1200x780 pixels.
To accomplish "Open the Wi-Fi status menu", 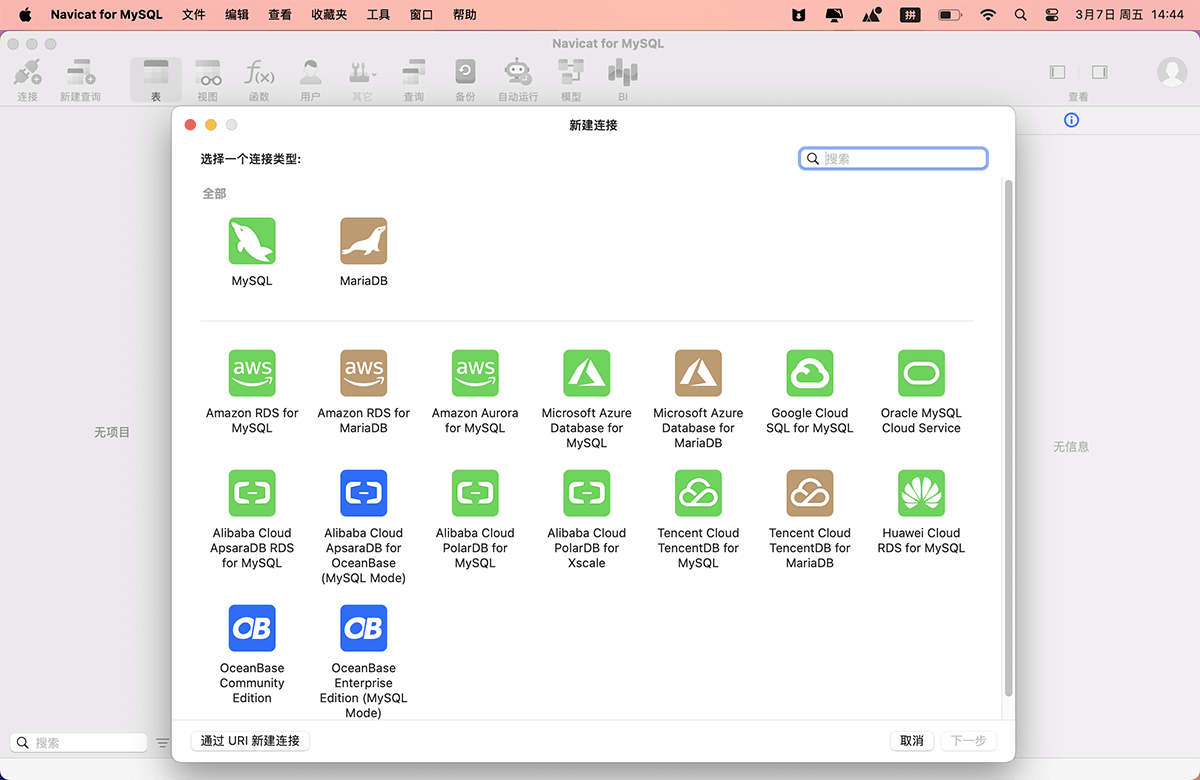I will [988, 15].
